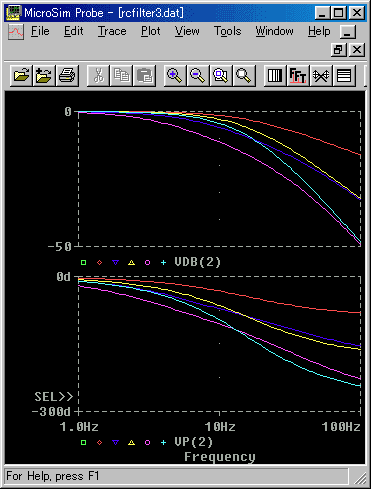Open the Help menu
Viewport: 371px width, 489px height.
click(x=319, y=31)
